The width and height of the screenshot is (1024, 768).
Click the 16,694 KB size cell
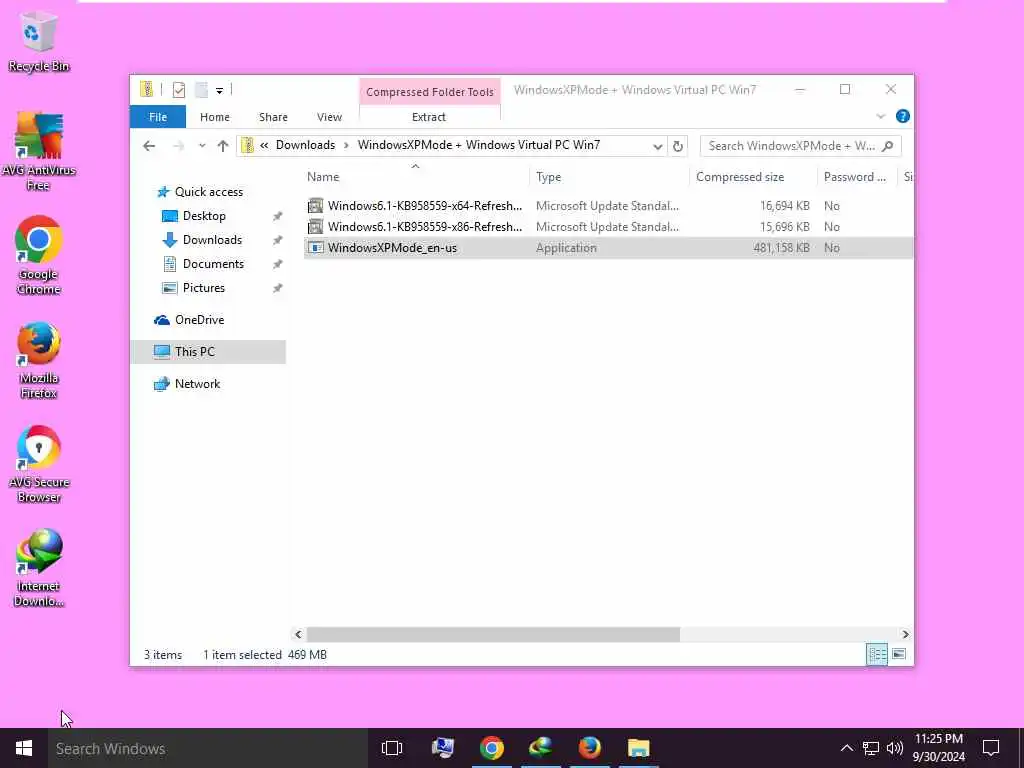click(x=784, y=206)
